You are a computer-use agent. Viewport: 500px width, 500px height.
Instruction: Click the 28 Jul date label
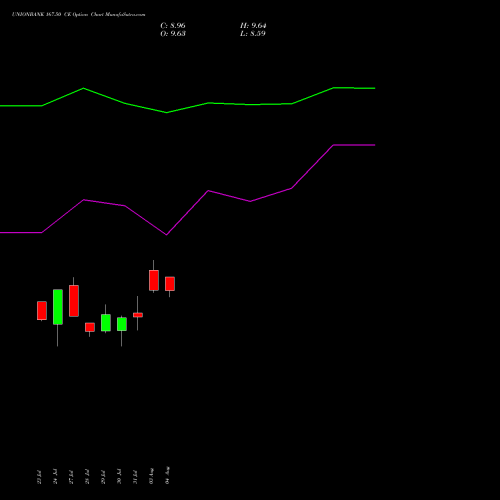tap(87, 477)
